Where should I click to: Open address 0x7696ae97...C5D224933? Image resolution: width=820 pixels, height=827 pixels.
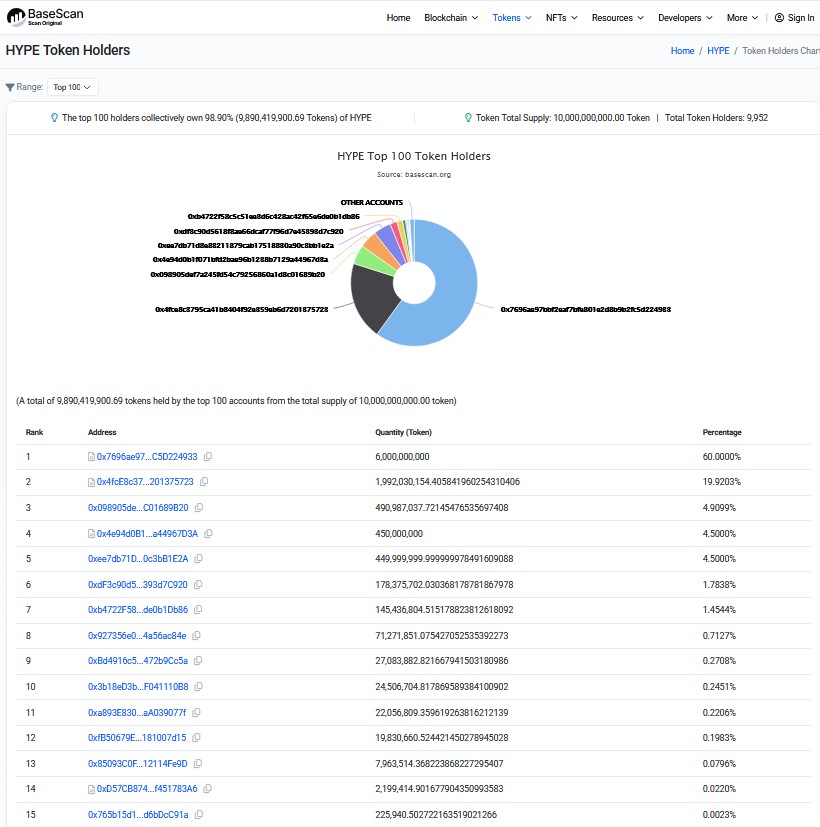click(x=147, y=457)
